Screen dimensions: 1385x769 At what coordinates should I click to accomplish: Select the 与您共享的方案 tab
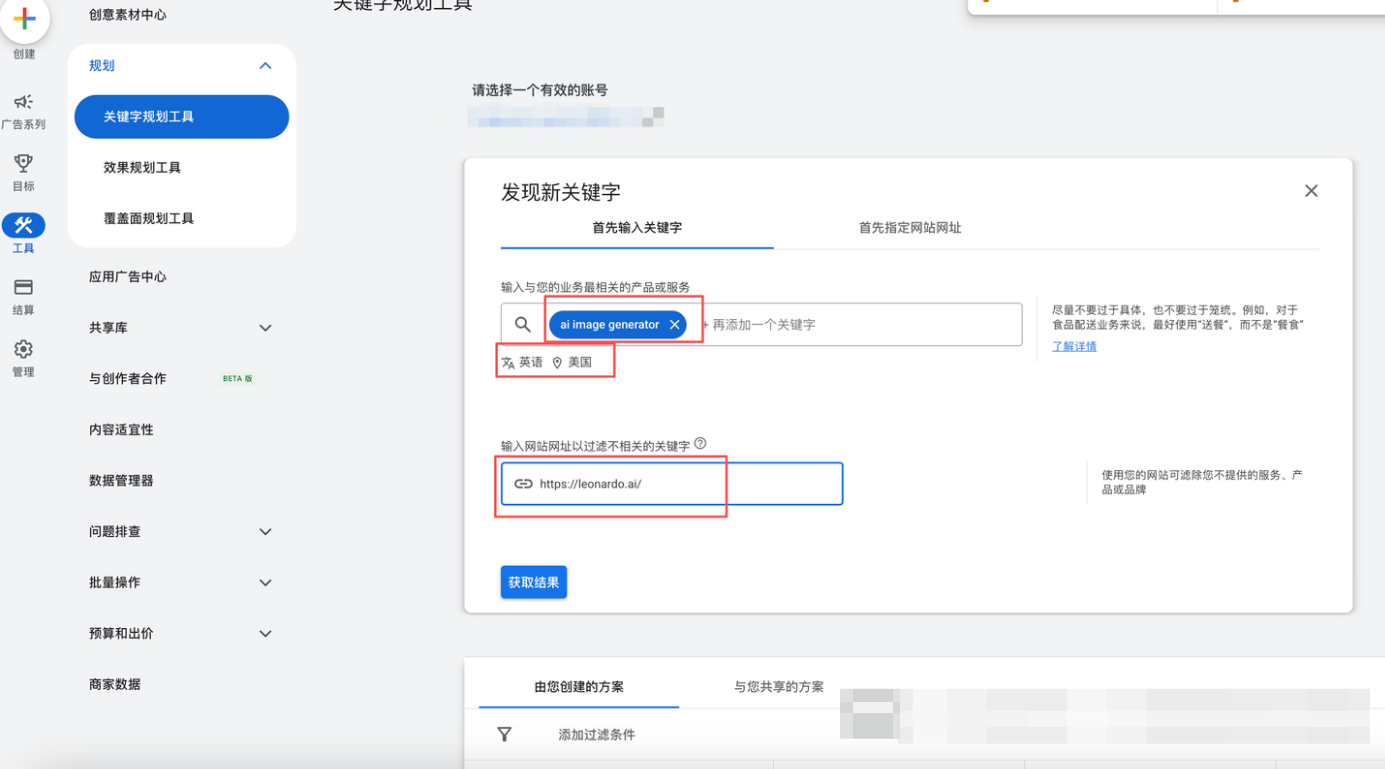[x=779, y=687]
